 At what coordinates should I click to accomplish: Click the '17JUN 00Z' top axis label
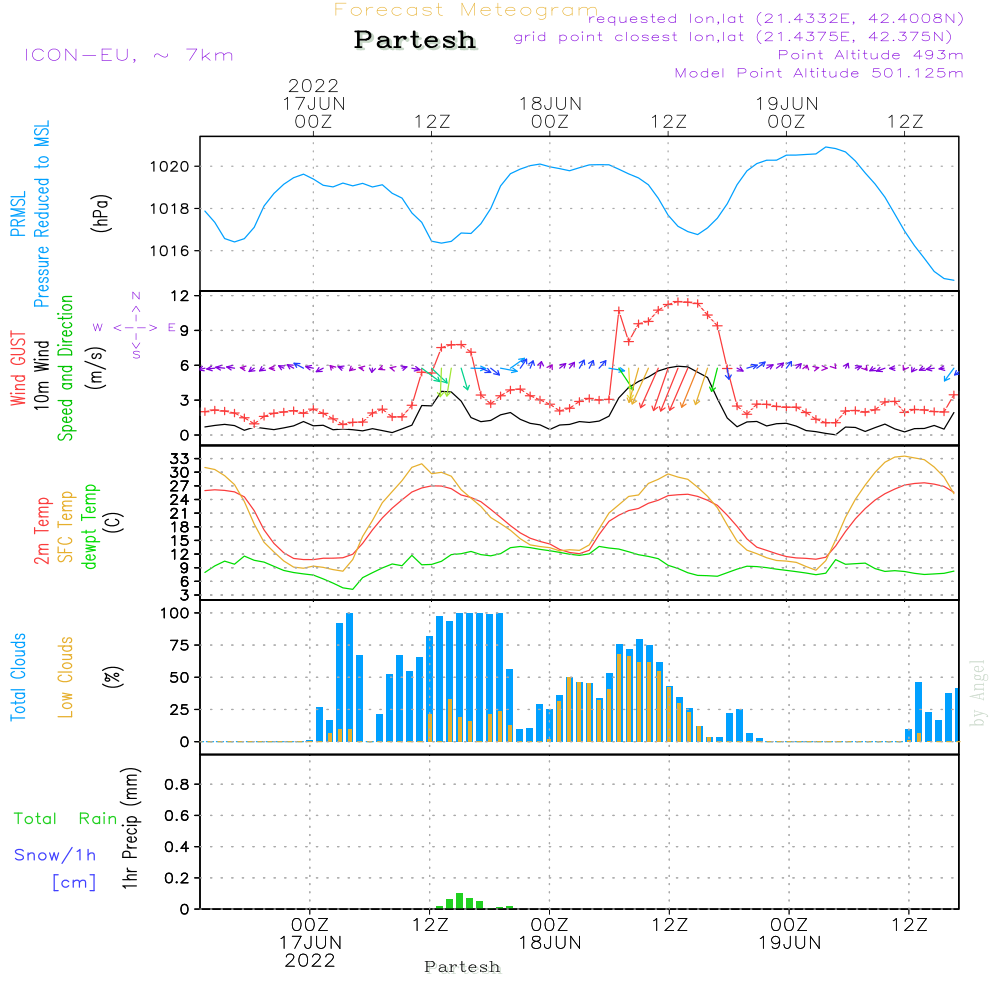tap(314, 112)
